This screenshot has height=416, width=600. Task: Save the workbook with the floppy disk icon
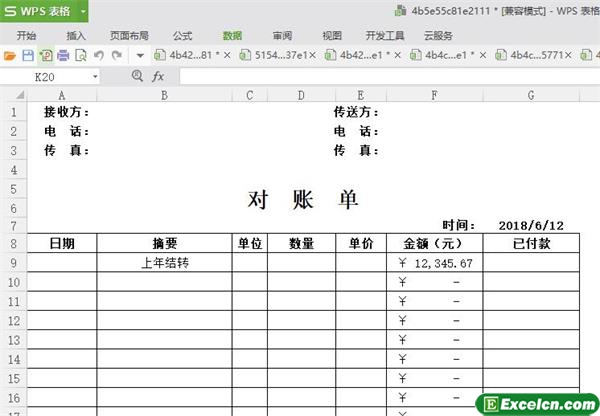[28, 56]
